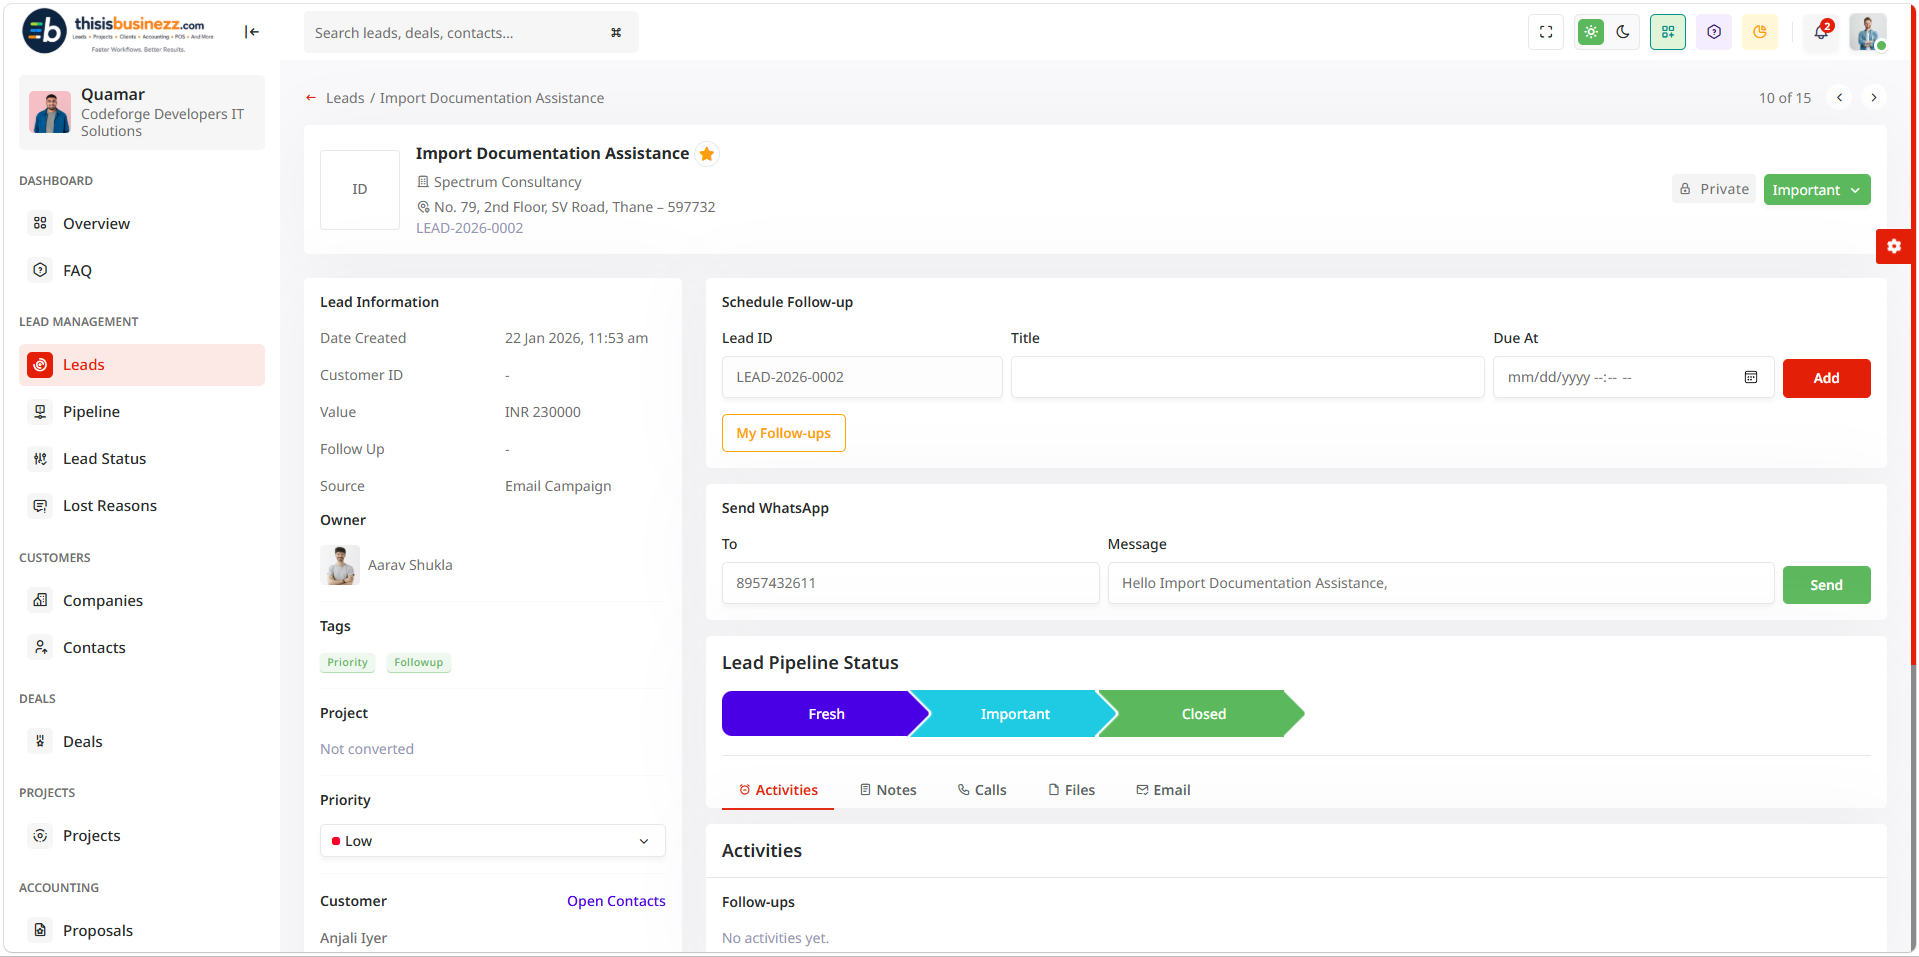Click the WhatsApp Message field
1919x957 pixels.
(x=1441, y=583)
